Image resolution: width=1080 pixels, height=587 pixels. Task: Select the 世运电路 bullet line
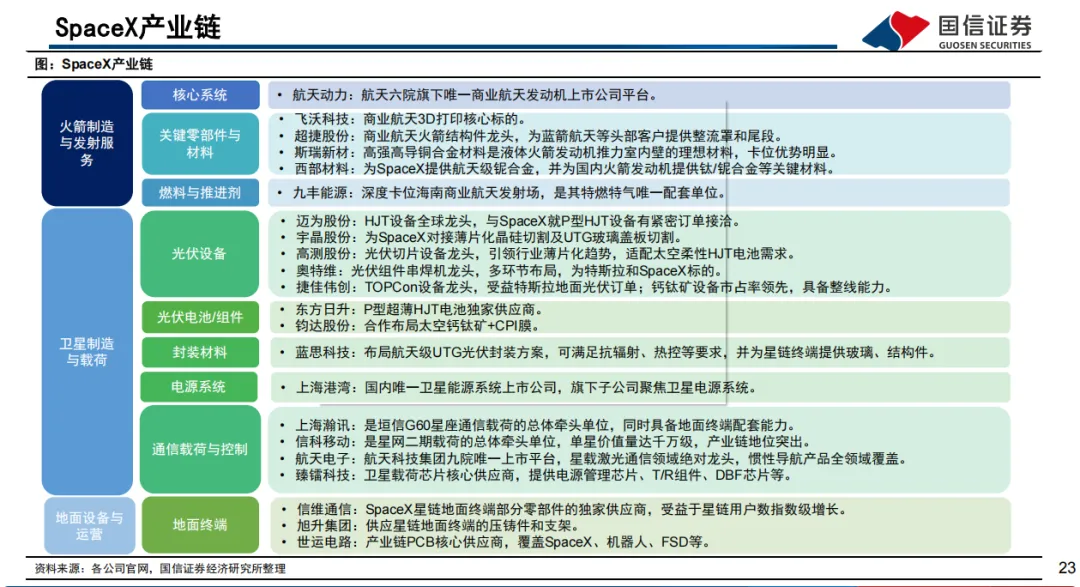[x=496, y=542]
